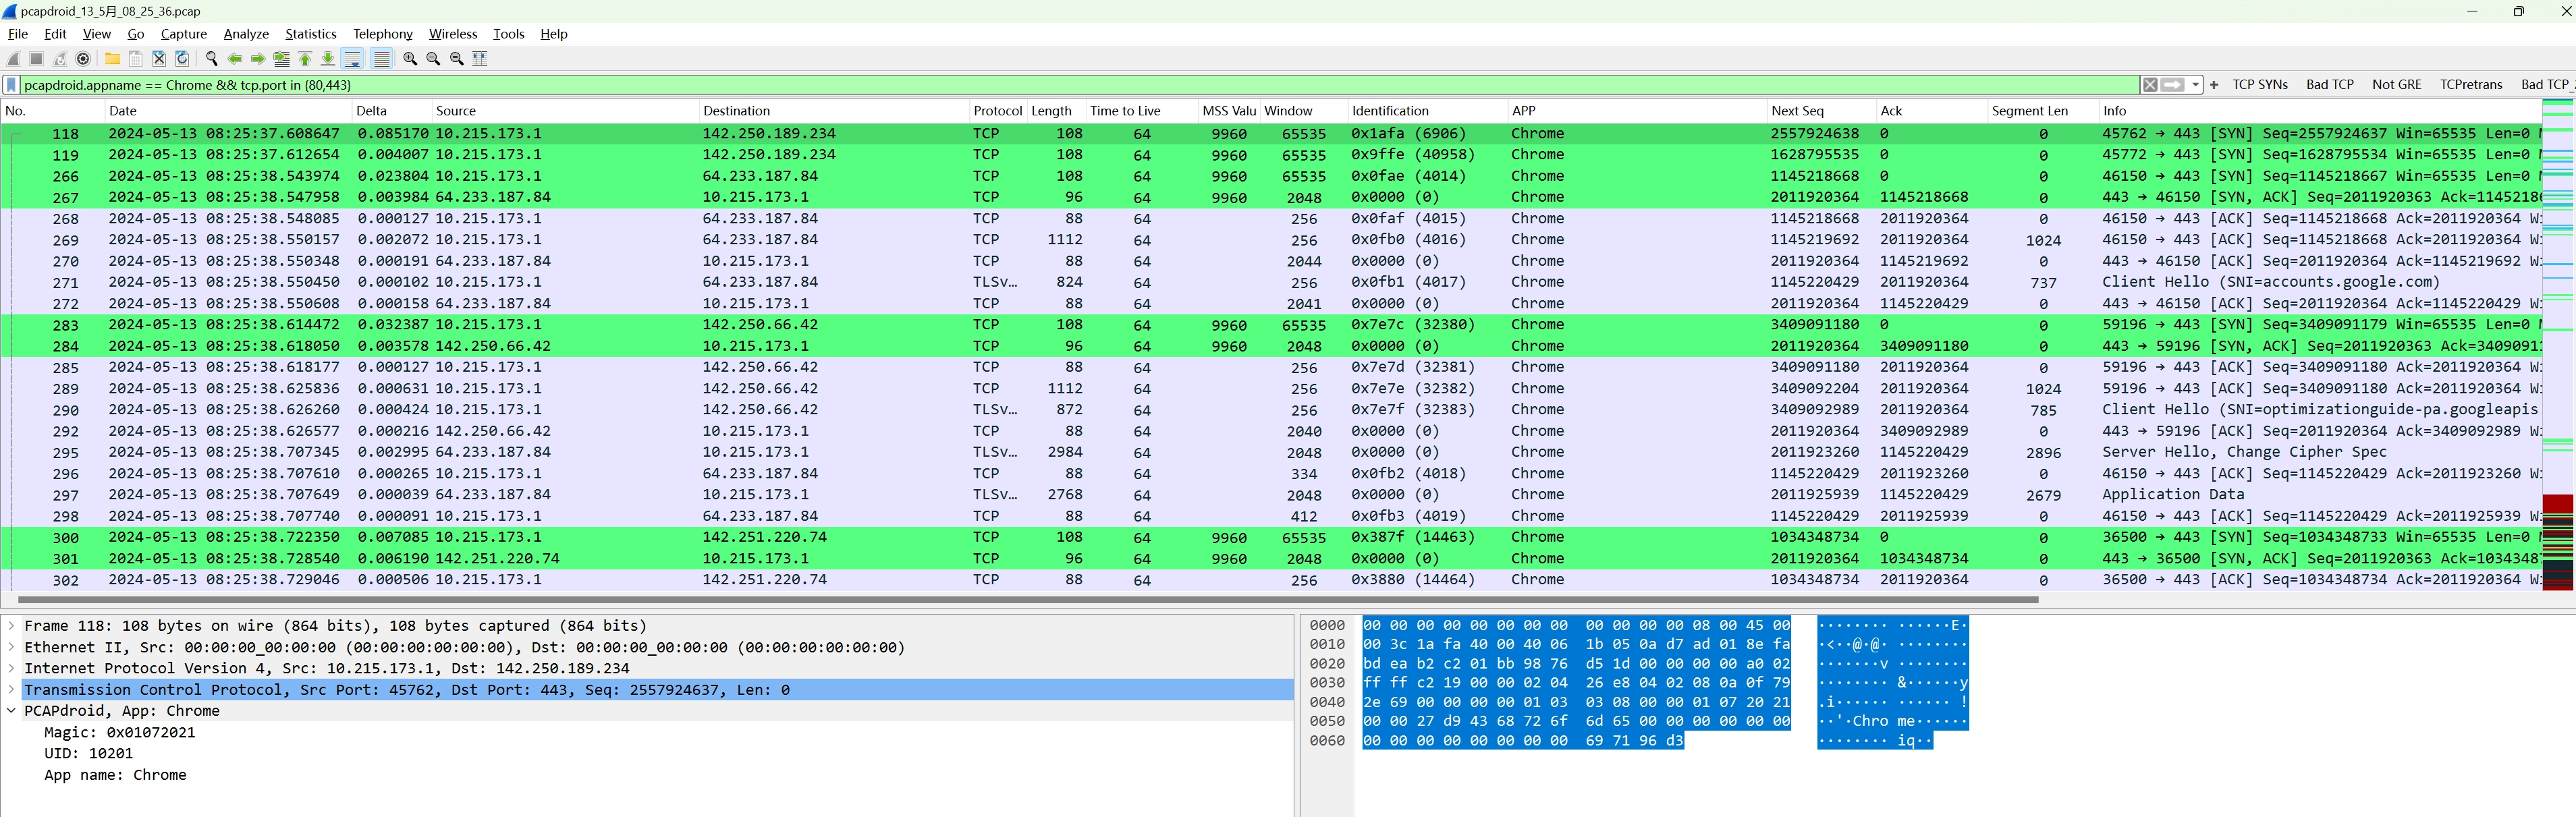The height and width of the screenshot is (817, 2576).
Task: Expand Frame 118 details row
Action: (11, 626)
